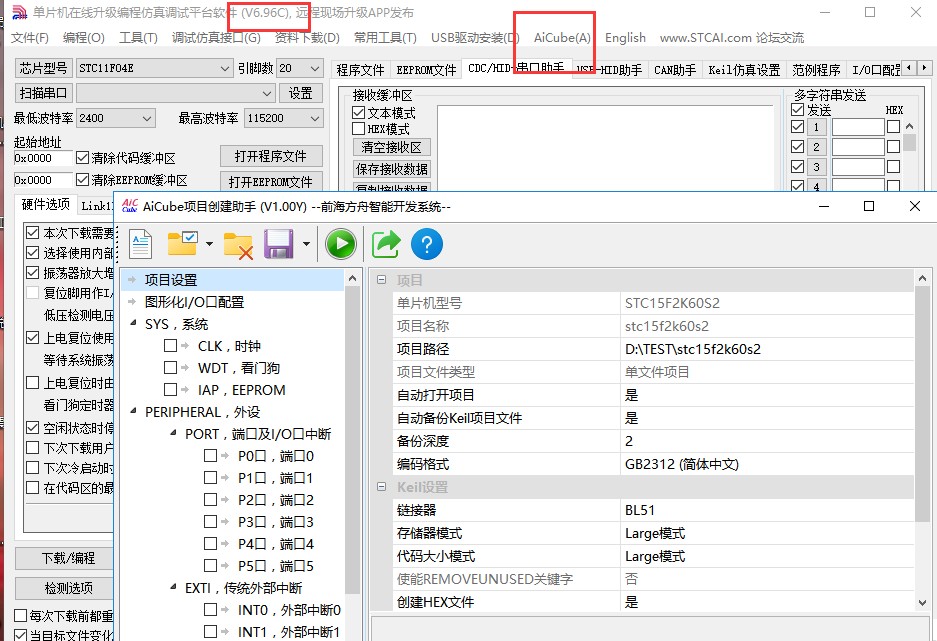Click the green export arrow icon
The height and width of the screenshot is (641, 937).
(x=386, y=244)
